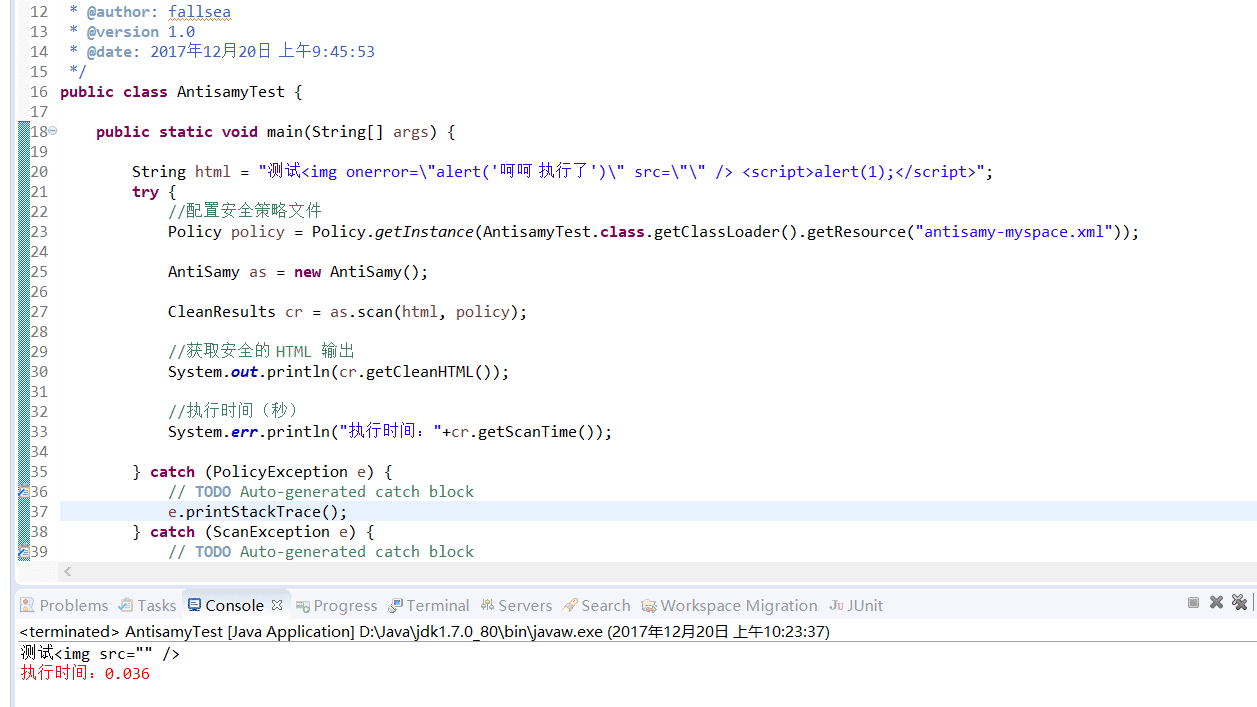This screenshot has width=1257, height=707.
Task: Open the Terminal tab
Action: click(x=429, y=605)
